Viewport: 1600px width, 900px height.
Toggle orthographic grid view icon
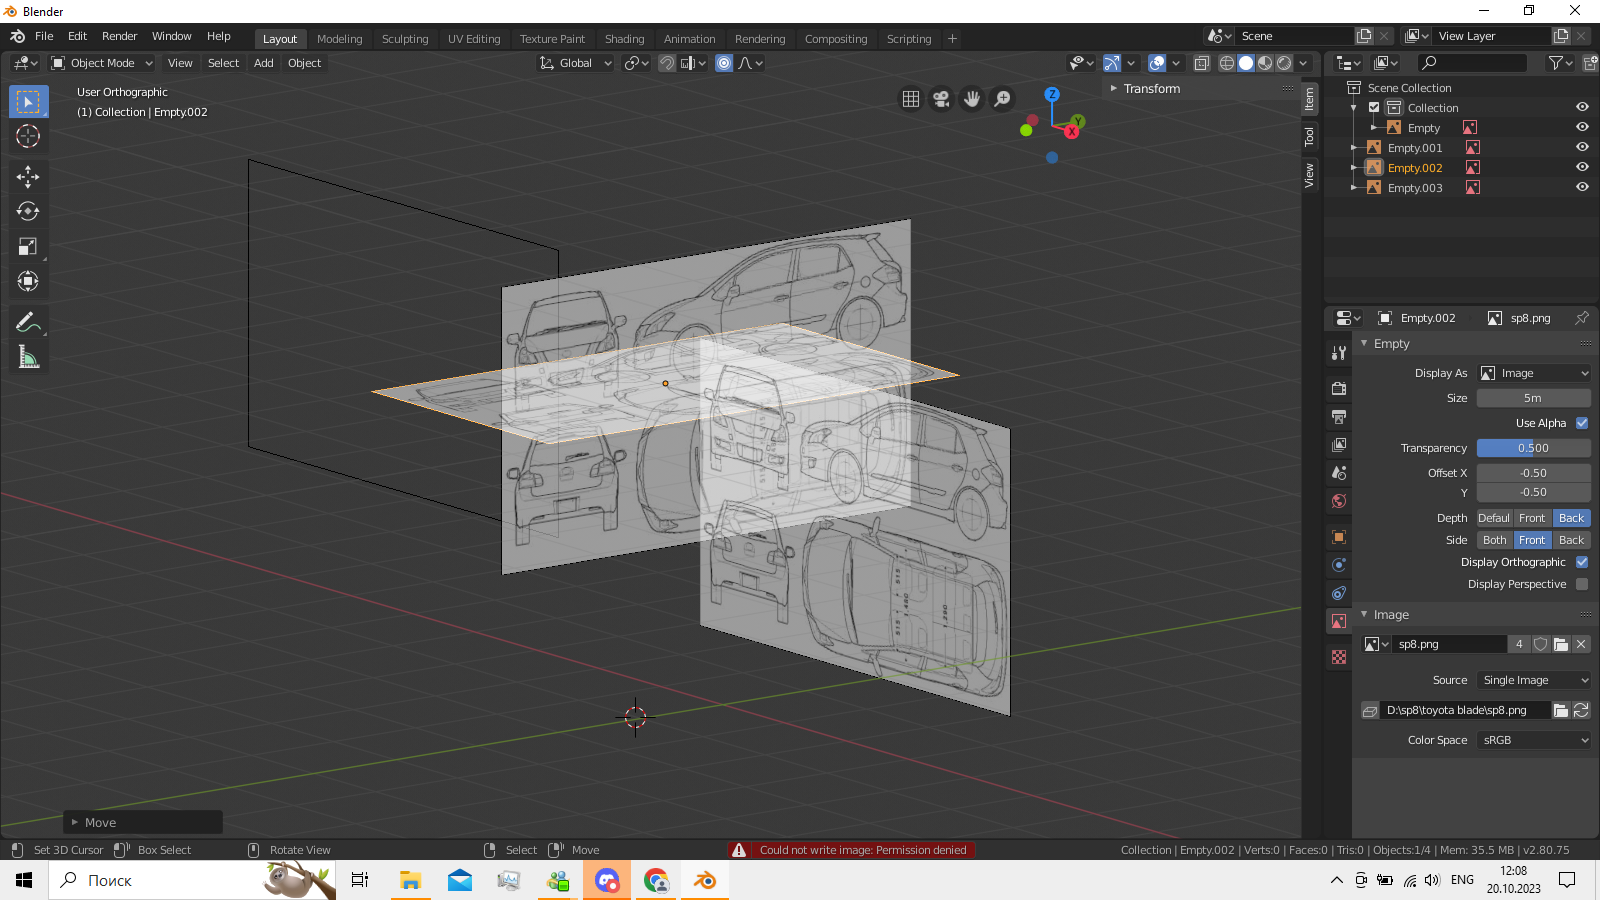(x=911, y=99)
